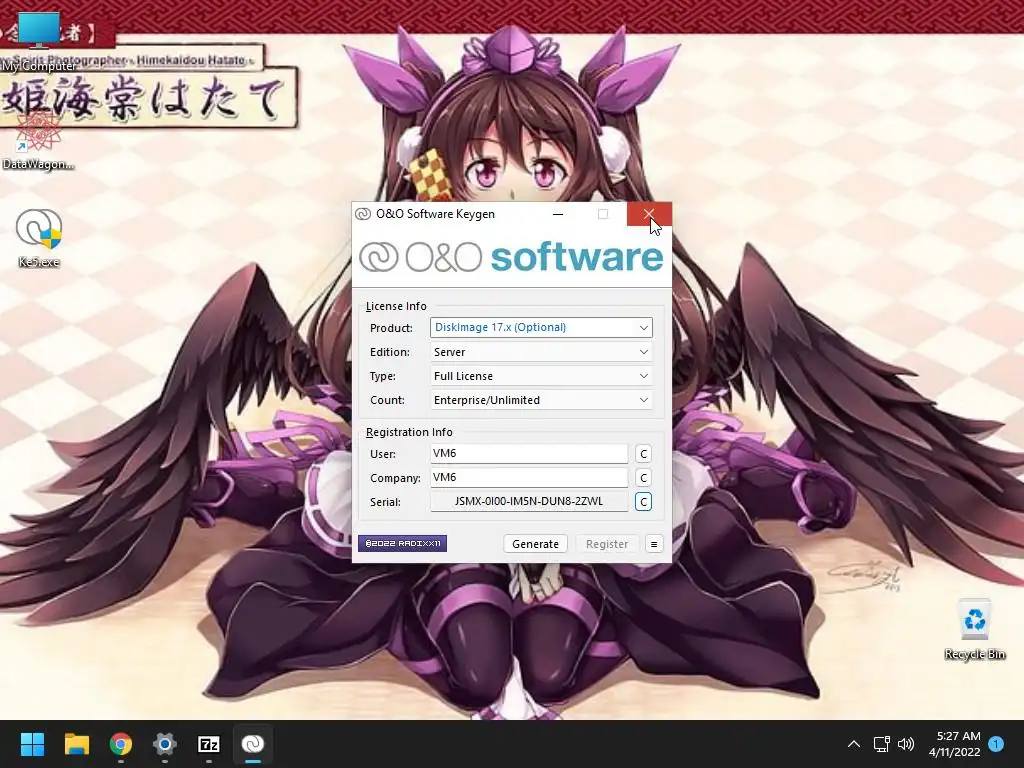
Task: Launch Google Chrome from the taskbar
Action: (121, 744)
